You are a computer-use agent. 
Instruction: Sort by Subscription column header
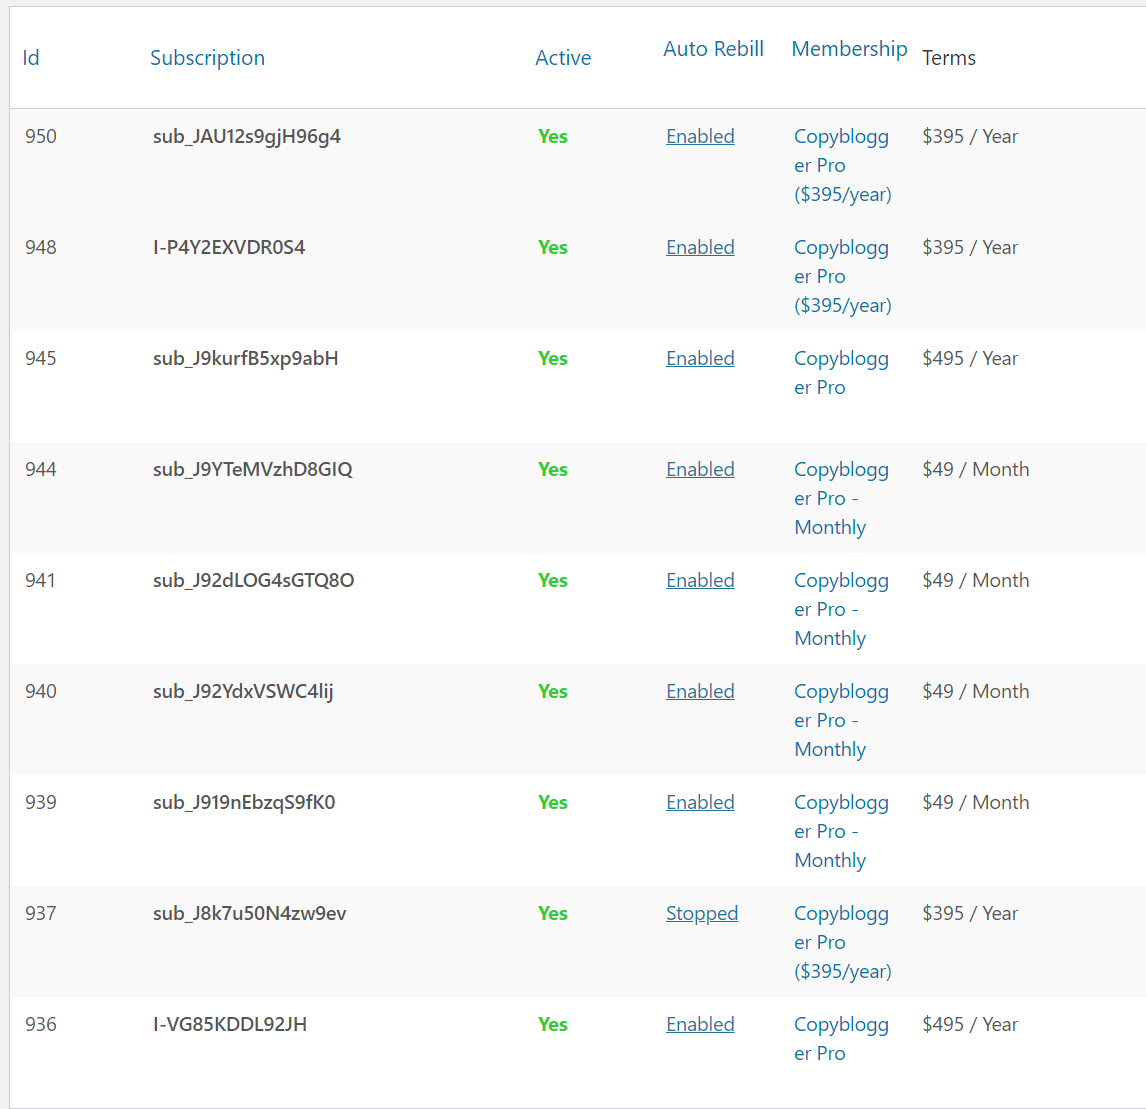(208, 58)
